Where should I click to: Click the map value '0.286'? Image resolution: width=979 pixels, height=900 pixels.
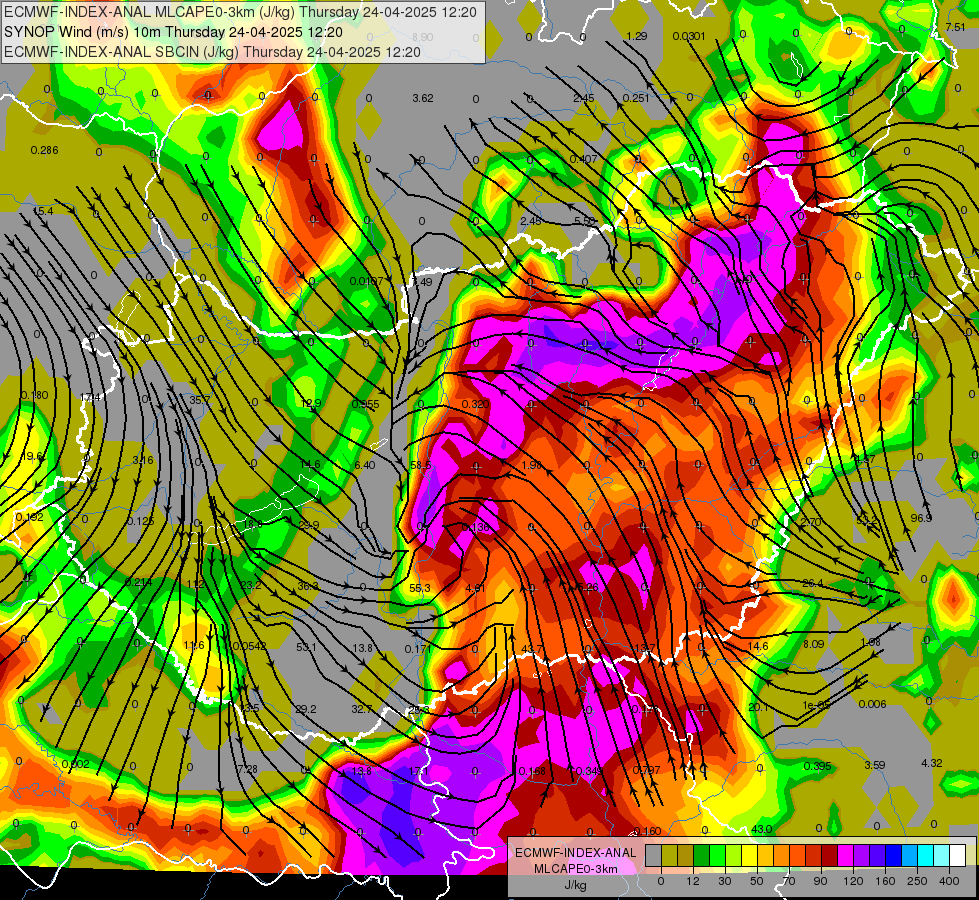[x=44, y=150]
